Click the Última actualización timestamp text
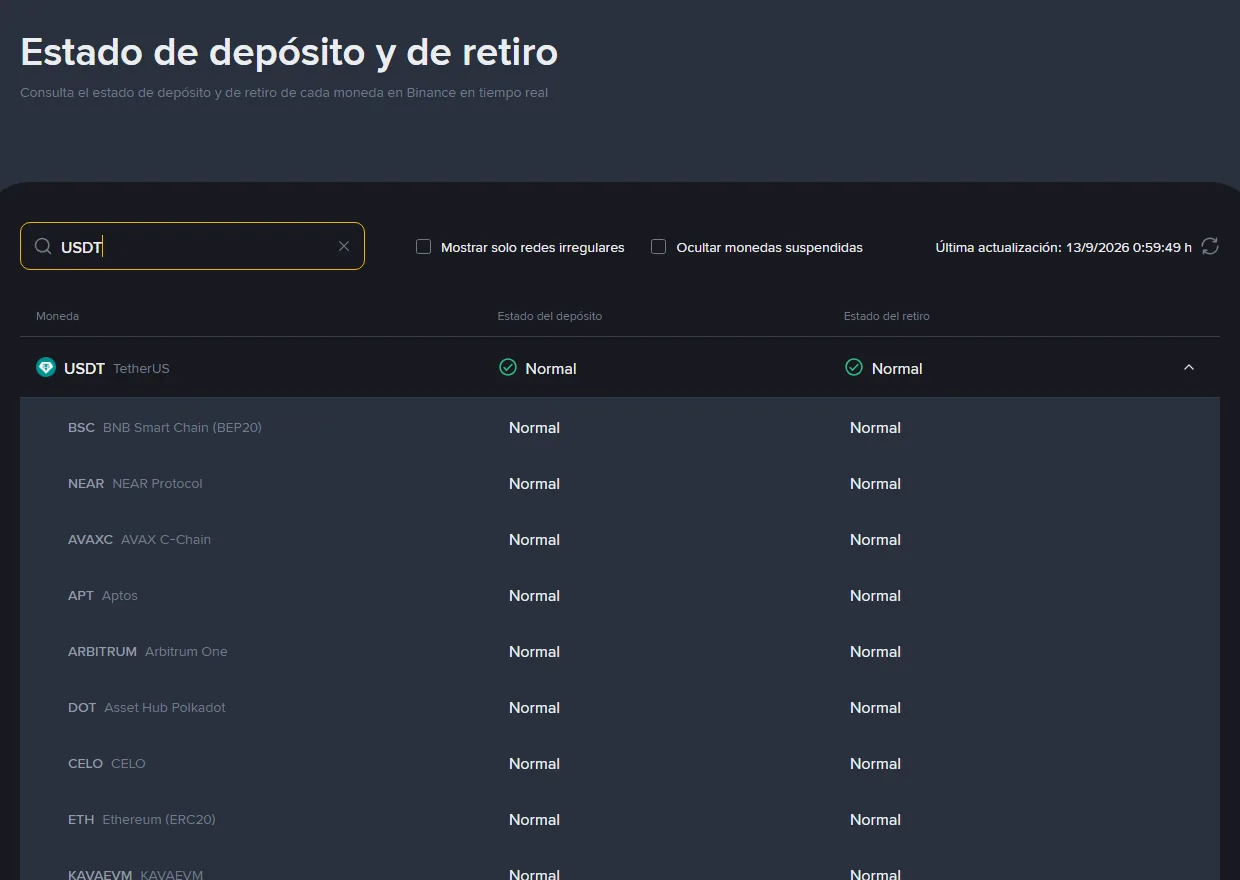This screenshot has width=1240, height=880. coord(1064,247)
